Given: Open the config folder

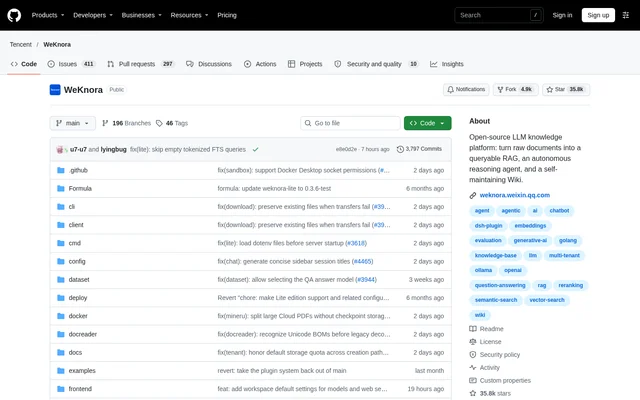Looking at the screenshot, I should click(x=77, y=261).
